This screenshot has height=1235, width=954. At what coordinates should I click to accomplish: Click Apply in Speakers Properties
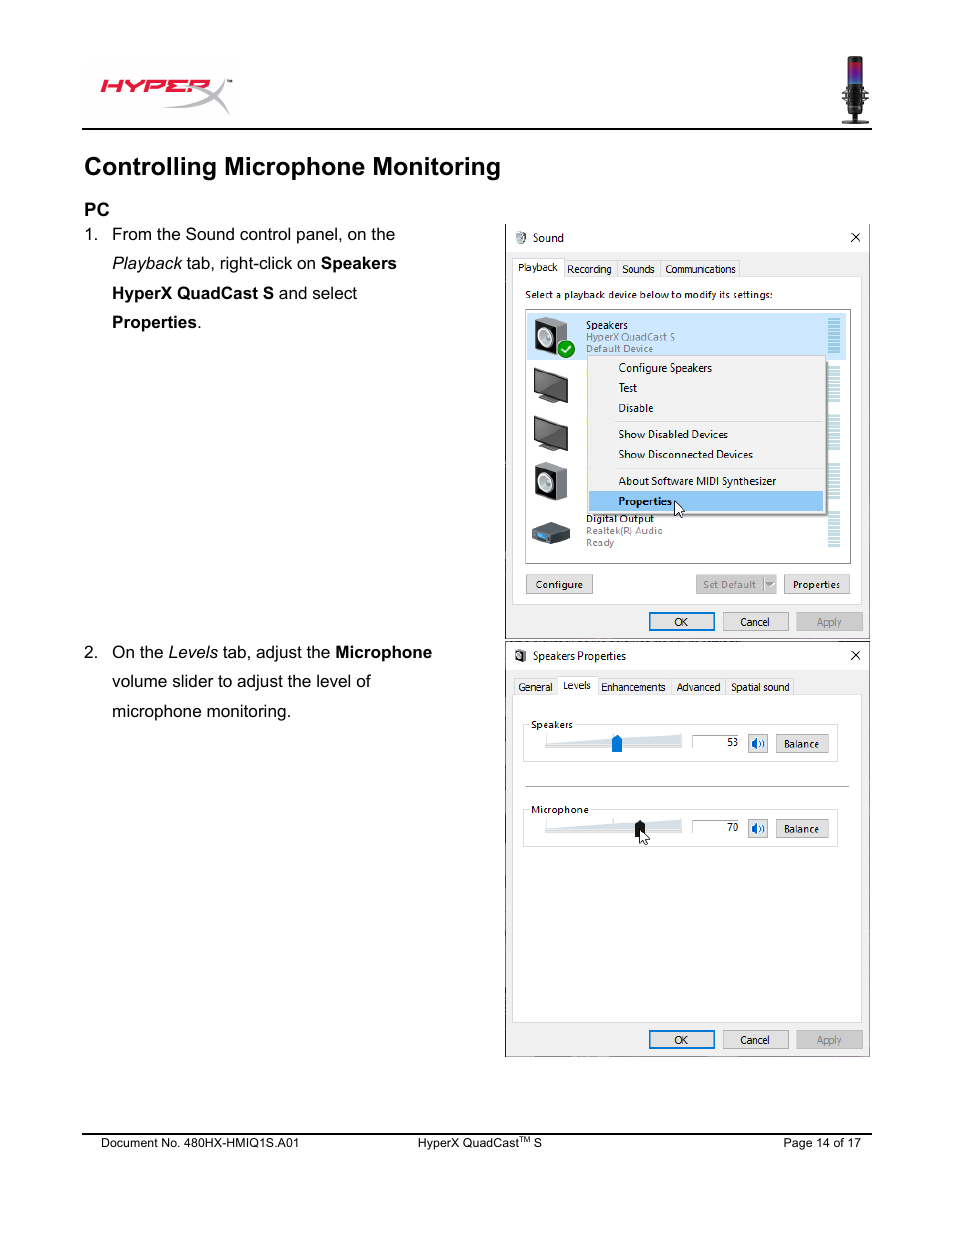click(x=829, y=1040)
